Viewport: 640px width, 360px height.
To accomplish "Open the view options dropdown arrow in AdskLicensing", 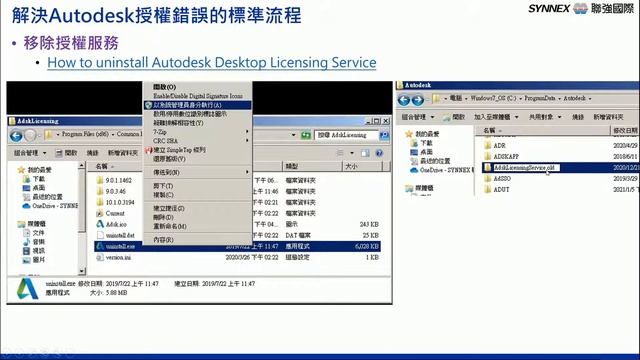I will 352,153.
